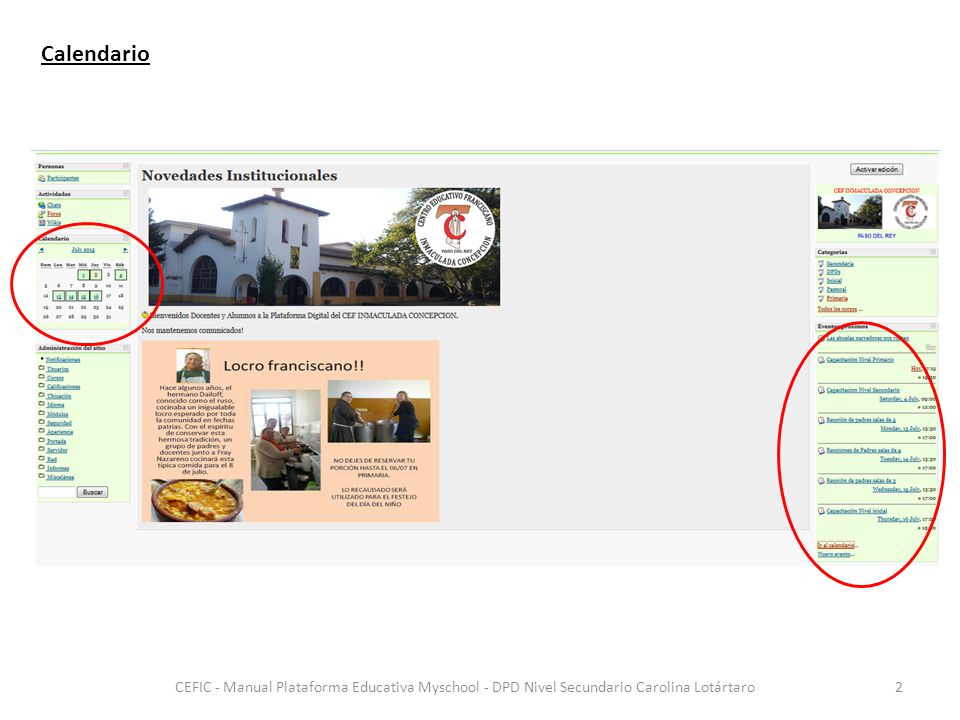Open the July 2015 calendar month link
The width and height of the screenshot is (960, 720).
[x=83, y=250]
